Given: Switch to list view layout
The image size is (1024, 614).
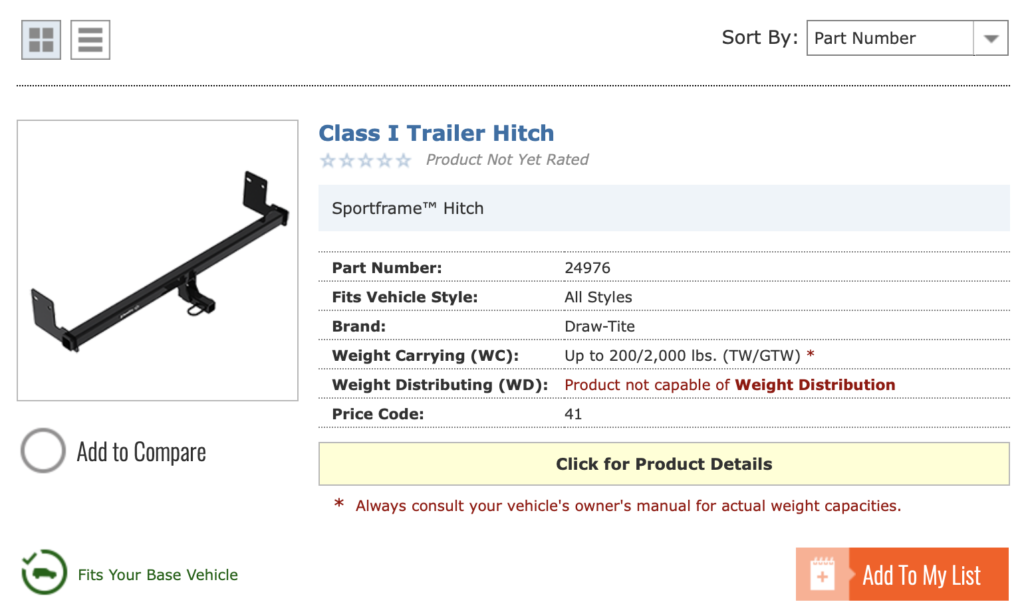Looking at the screenshot, I should point(90,40).
